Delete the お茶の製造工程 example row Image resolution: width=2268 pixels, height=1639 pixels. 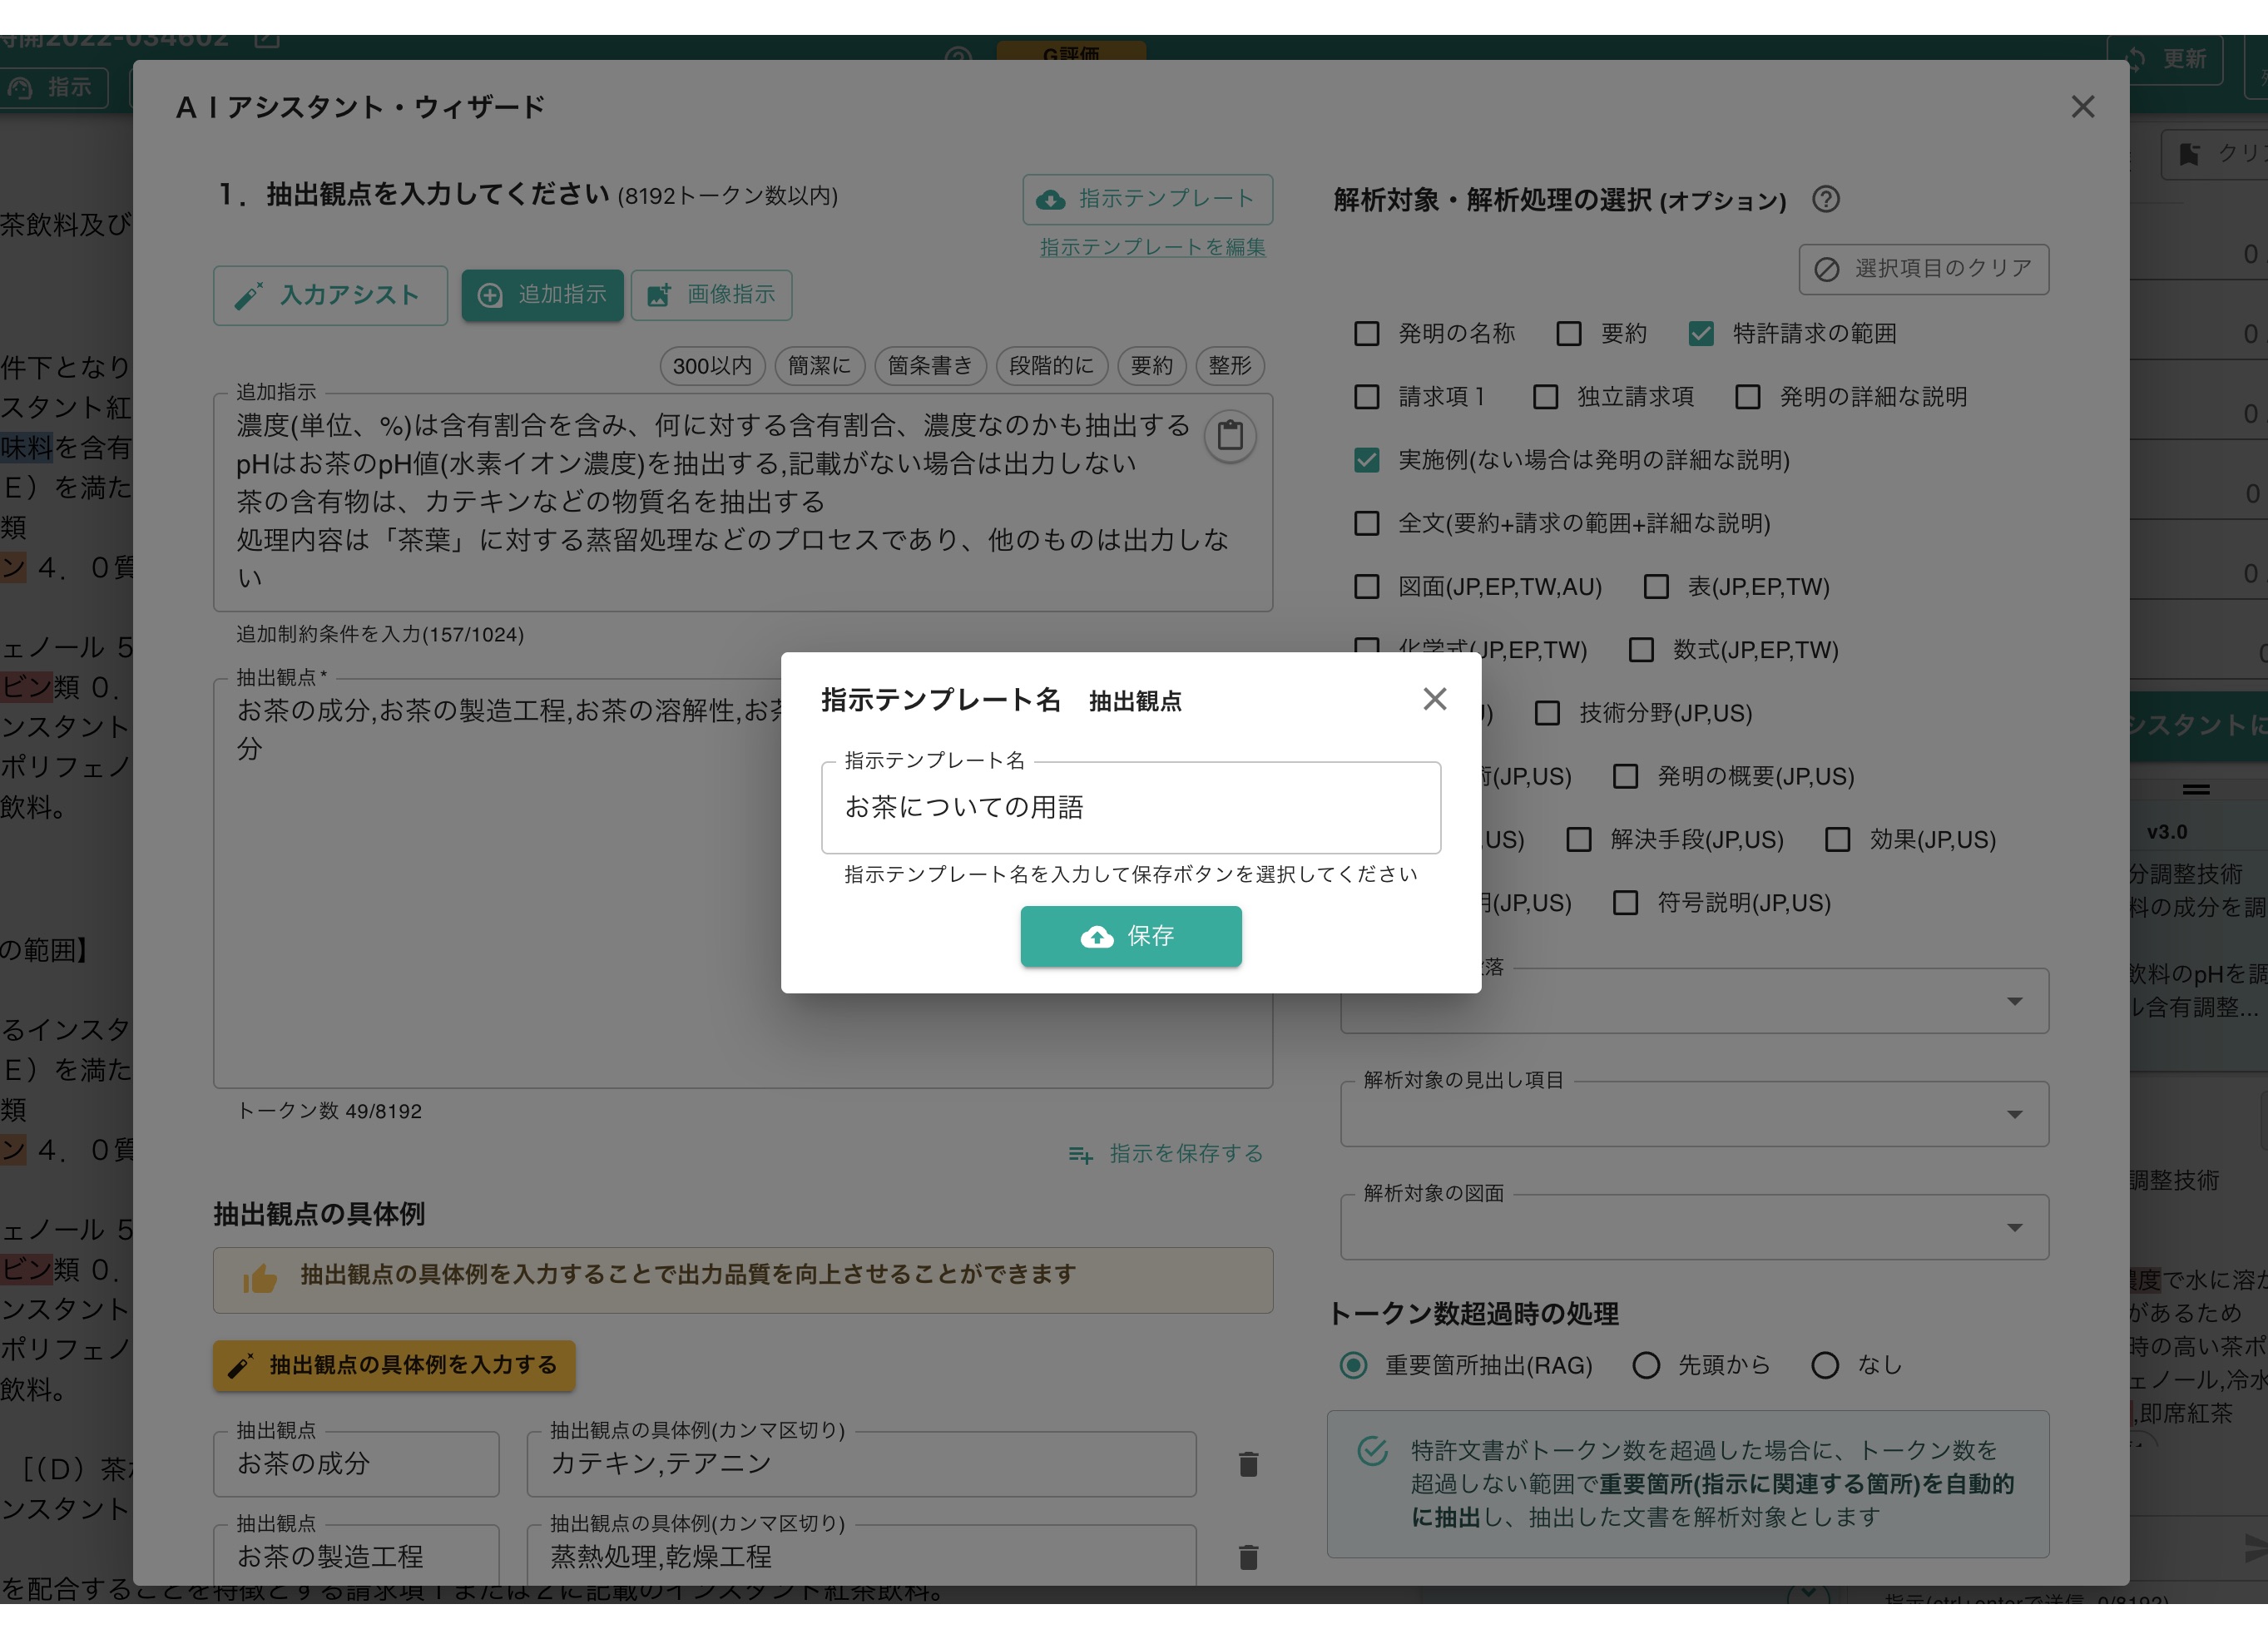coord(1248,1557)
